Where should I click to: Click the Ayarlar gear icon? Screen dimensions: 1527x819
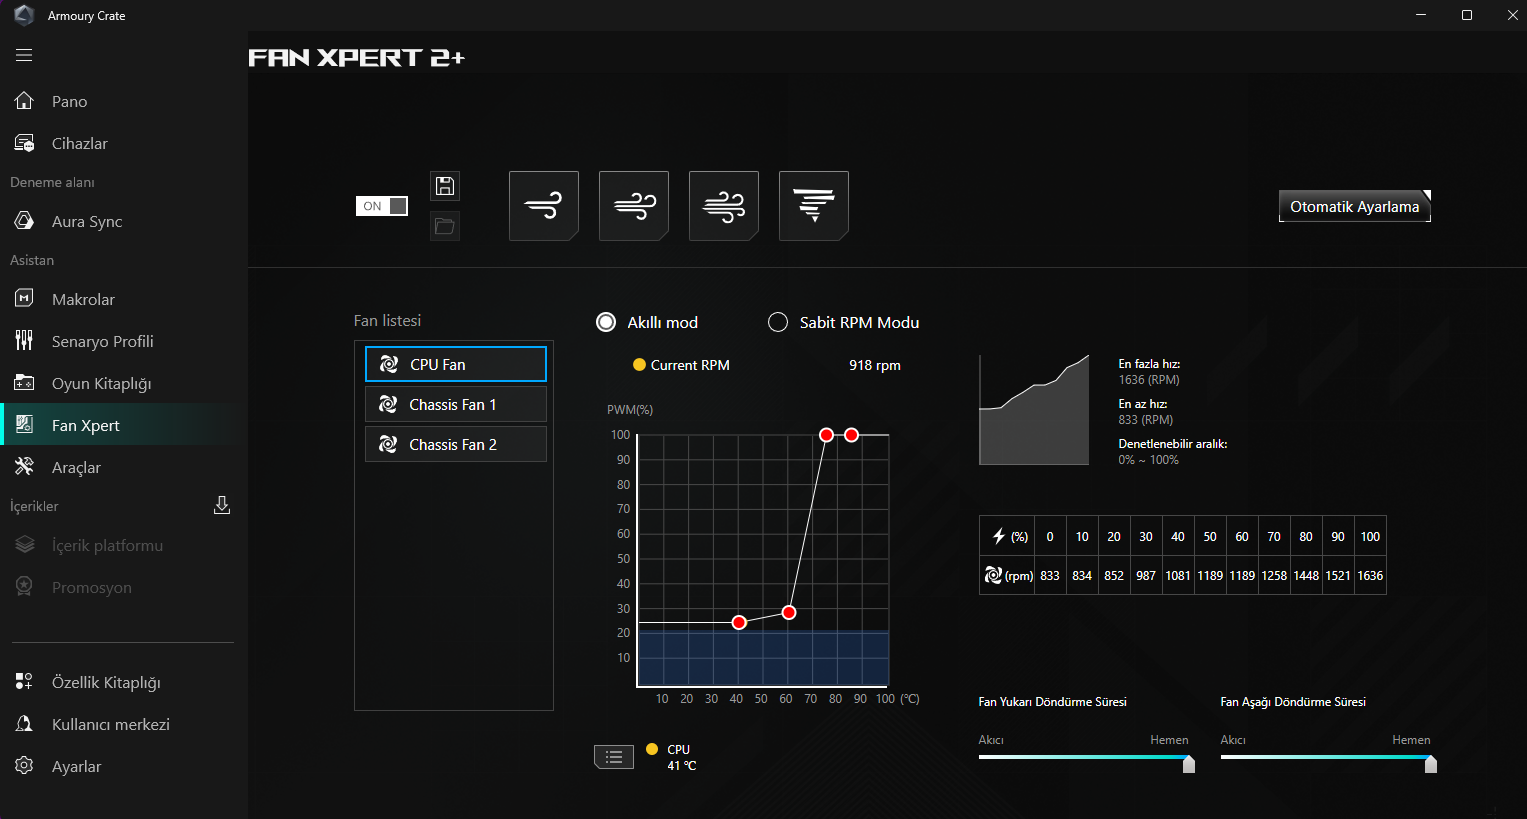[x=24, y=766]
